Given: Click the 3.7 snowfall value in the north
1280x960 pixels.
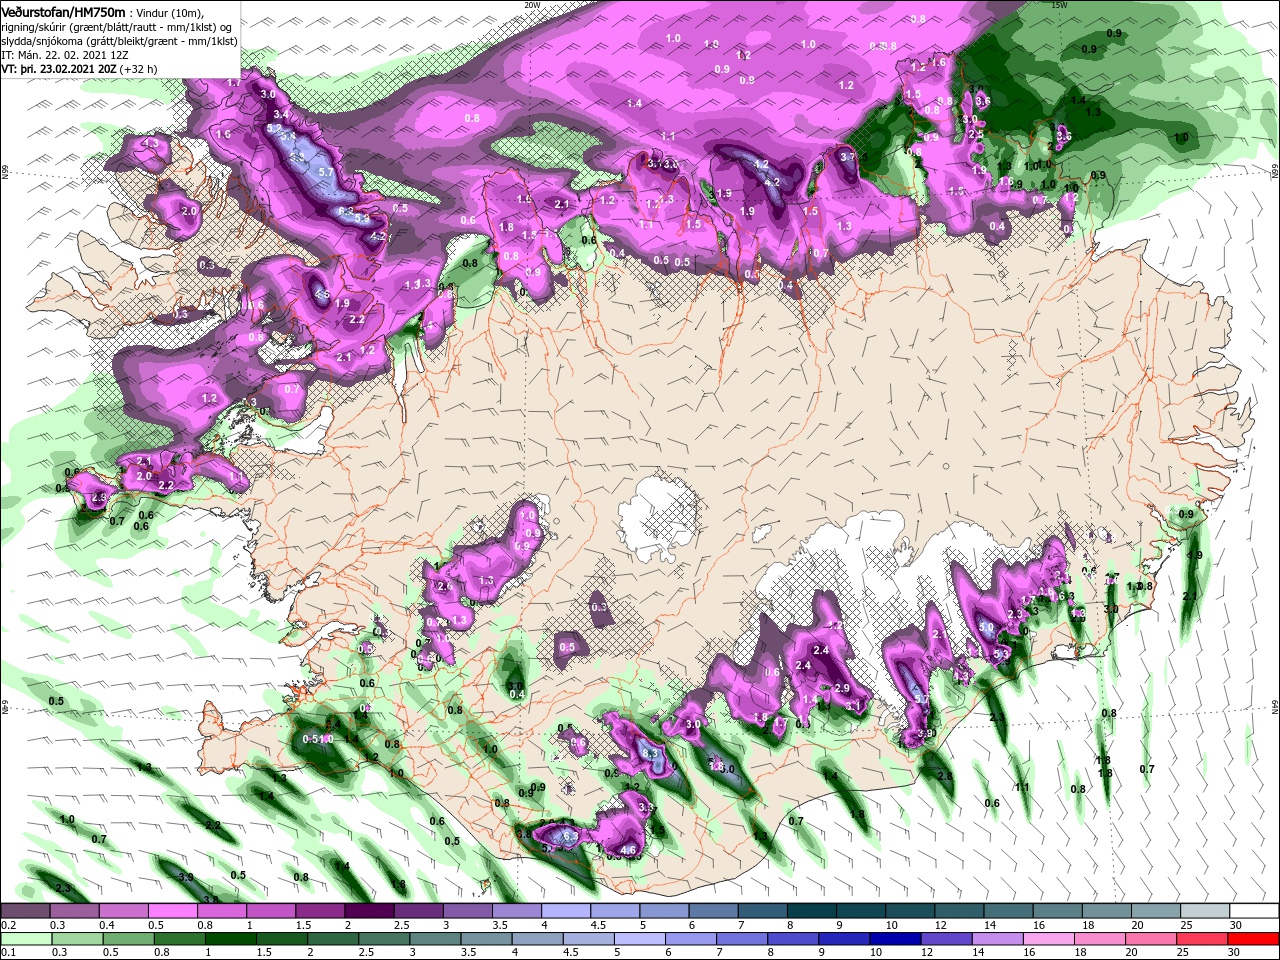Looking at the screenshot, I should 848,157.
